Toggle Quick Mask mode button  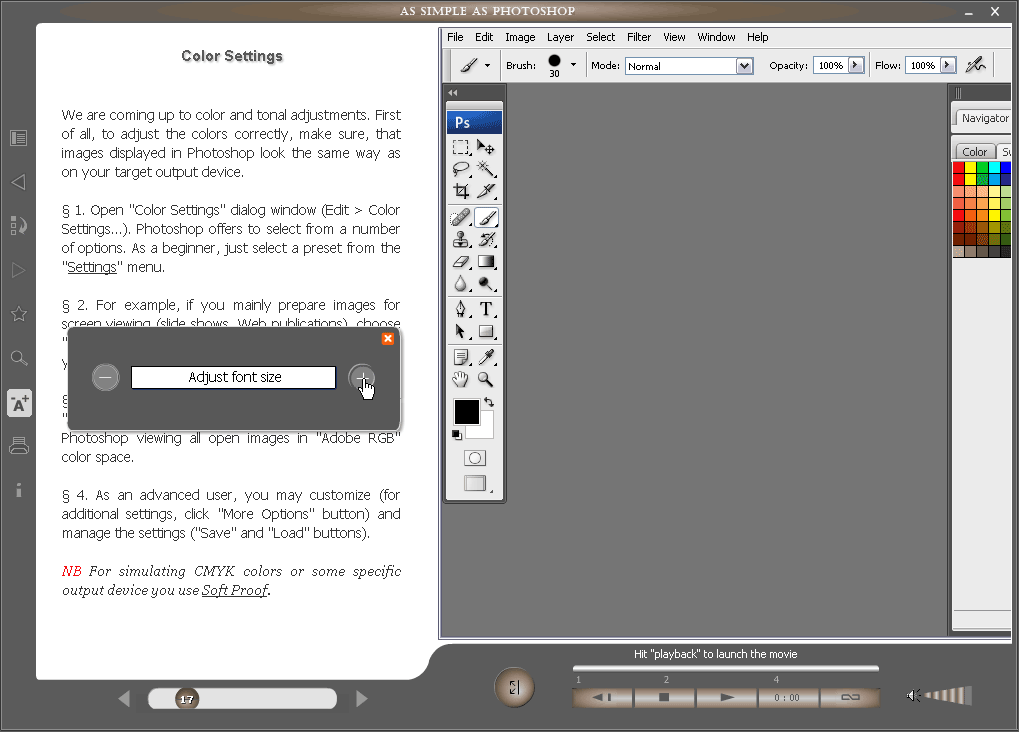click(475, 458)
